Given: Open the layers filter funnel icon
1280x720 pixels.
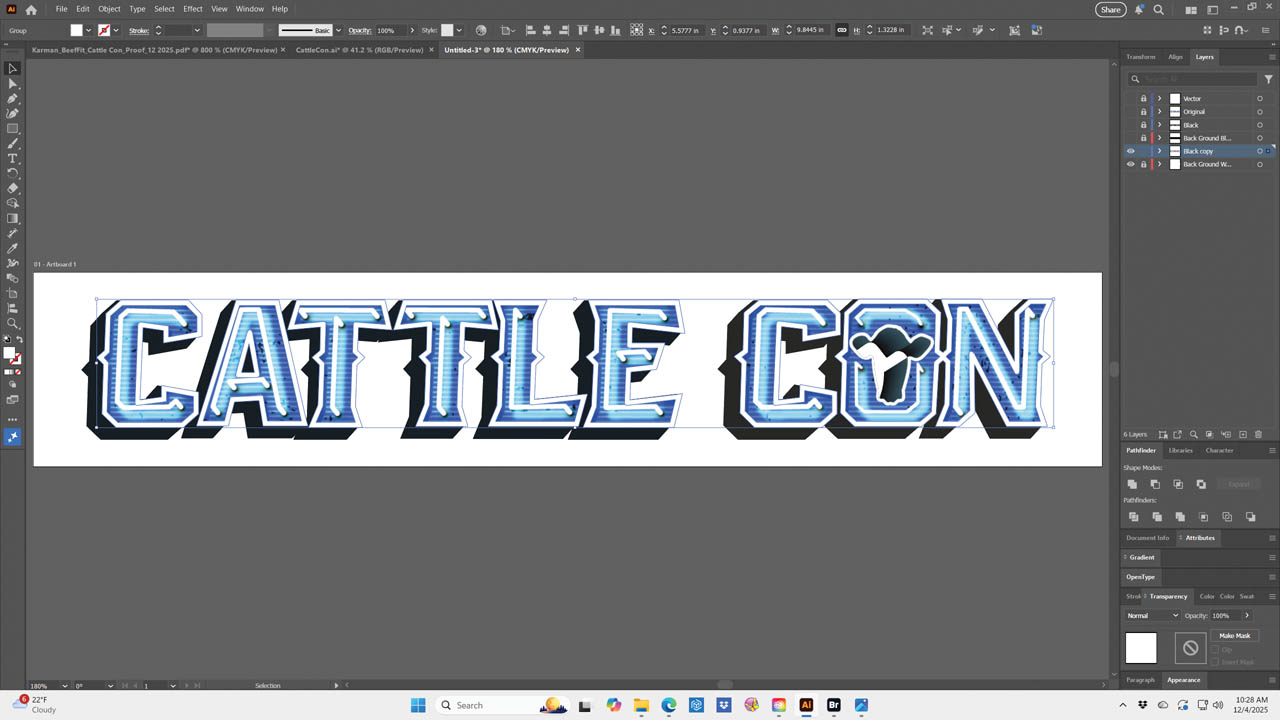Looking at the screenshot, I should 1268,79.
